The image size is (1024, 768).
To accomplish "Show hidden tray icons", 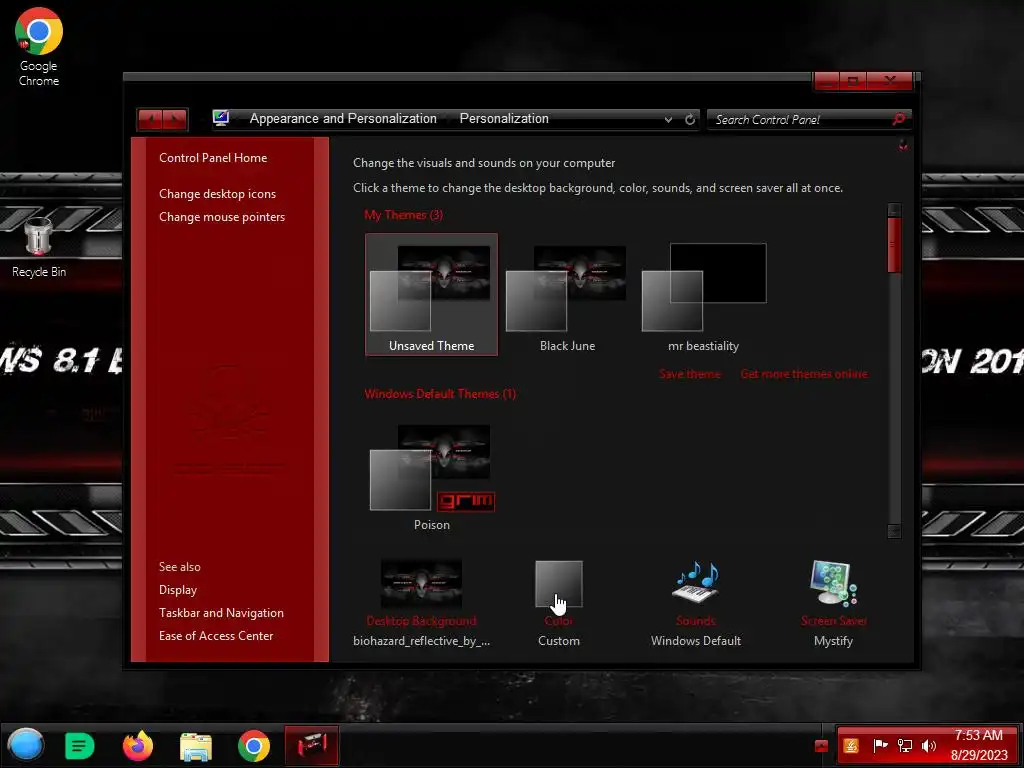I will tap(822, 746).
